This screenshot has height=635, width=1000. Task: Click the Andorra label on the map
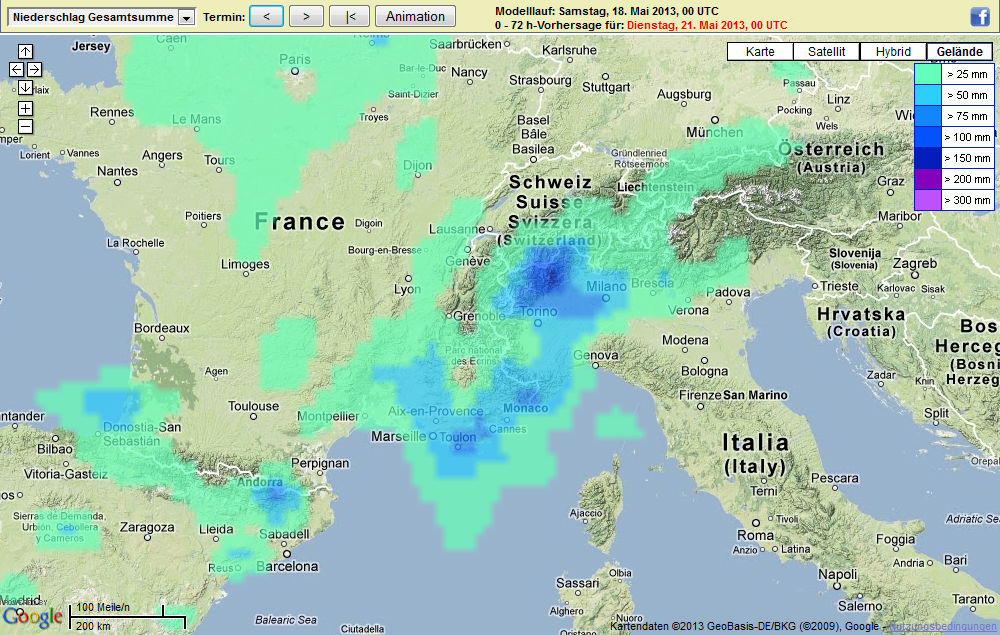(x=260, y=483)
